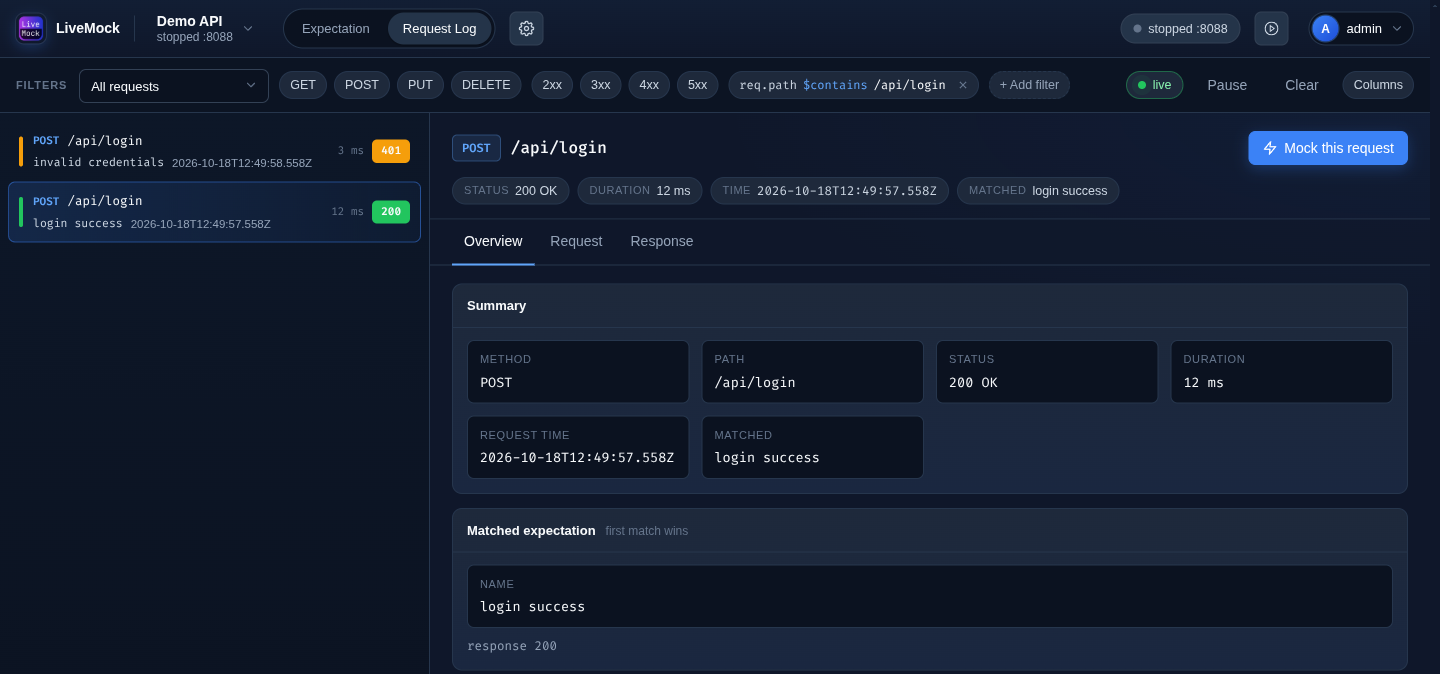Remove the req.path /api/login filter
The image size is (1440, 674).
[963, 85]
